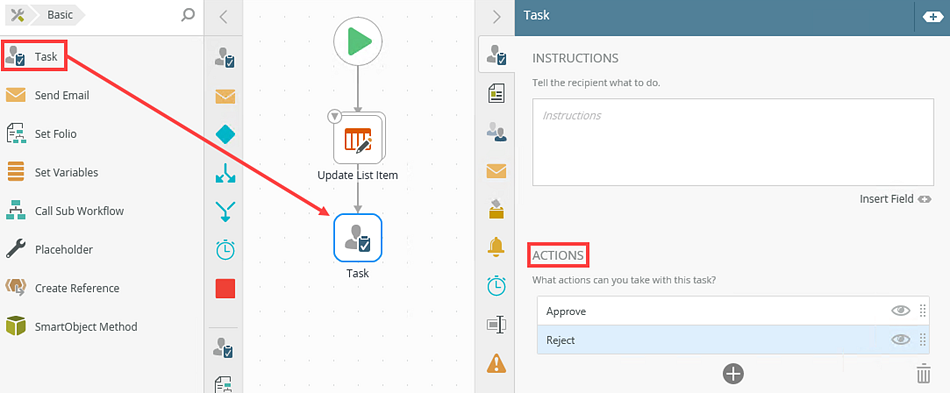Viewport: 950px width, 393px height.
Task: Click drag handle of Approve action
Action: click(x=923, y=311)
